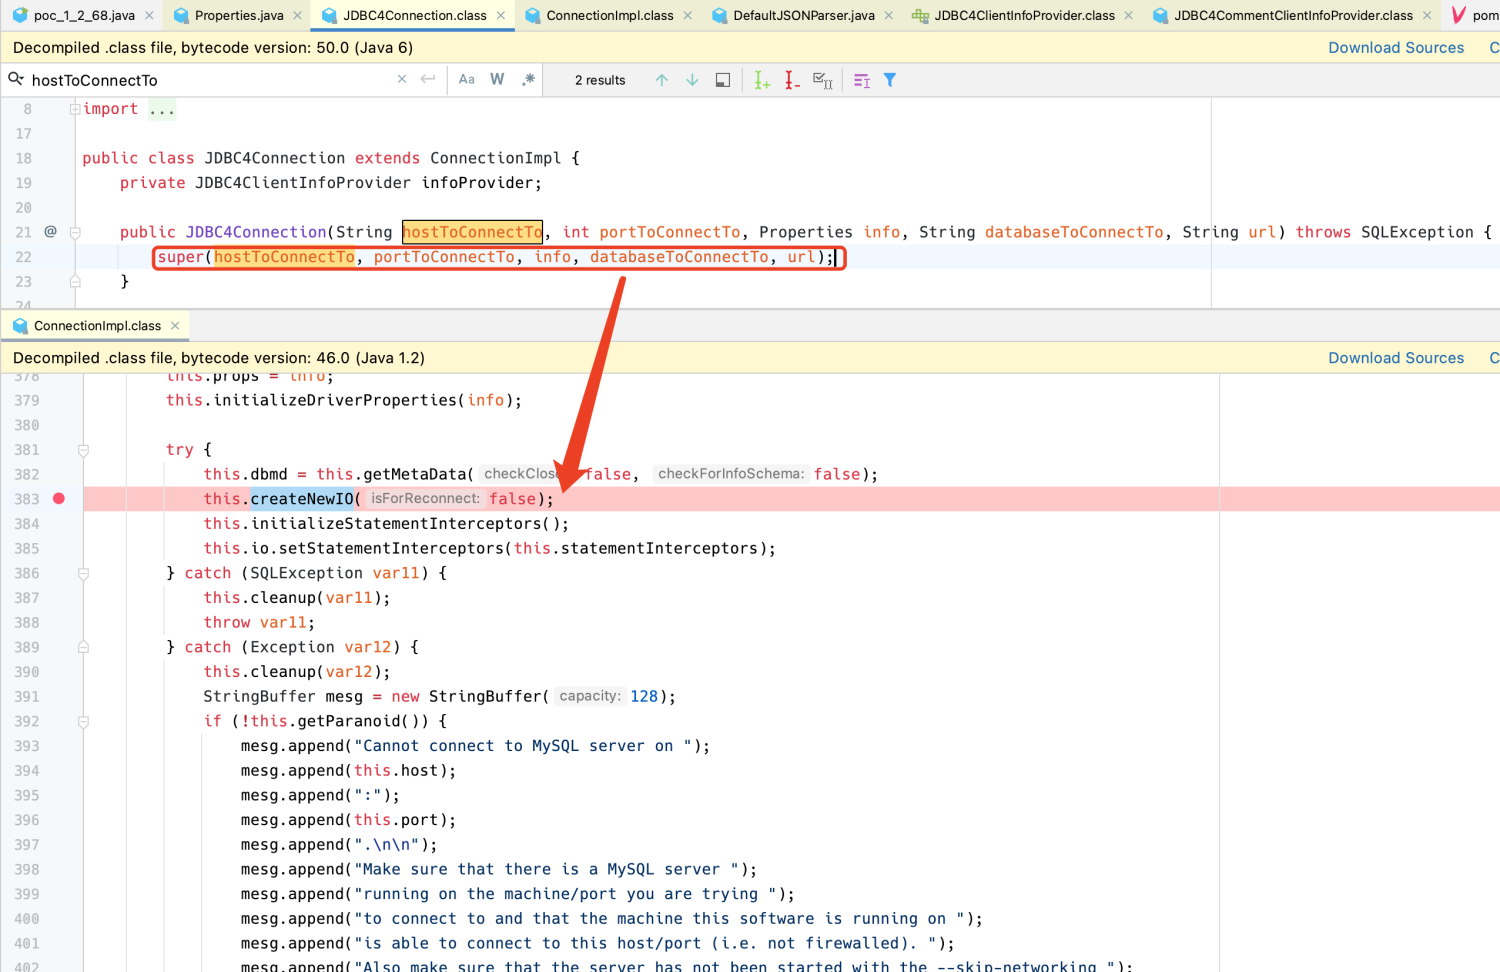Select all occurrences in the file
This screenshot has height=972, width=1500.
tap(823, 80)
